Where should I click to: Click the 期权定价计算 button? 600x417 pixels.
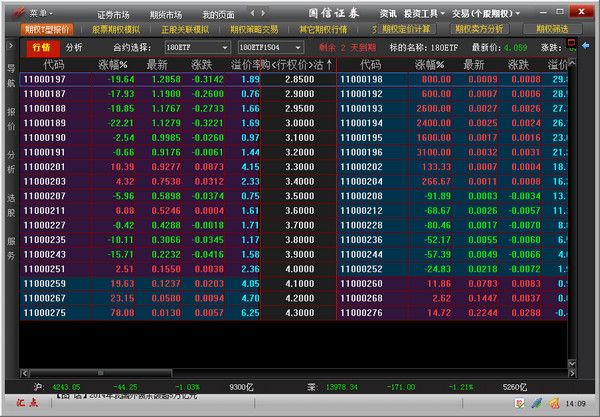coord(406,29)
